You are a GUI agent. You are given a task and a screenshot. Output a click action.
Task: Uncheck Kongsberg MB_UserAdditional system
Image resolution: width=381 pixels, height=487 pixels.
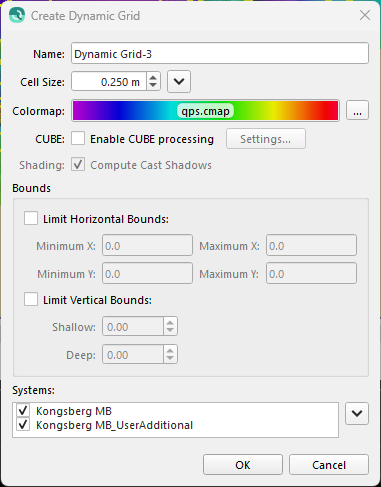pos(23,425)
